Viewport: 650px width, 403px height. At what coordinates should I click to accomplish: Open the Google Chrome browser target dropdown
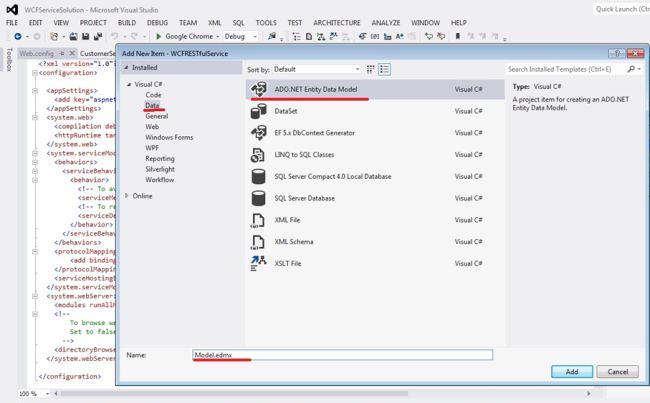pyautogui.click(x=218, y=36)
